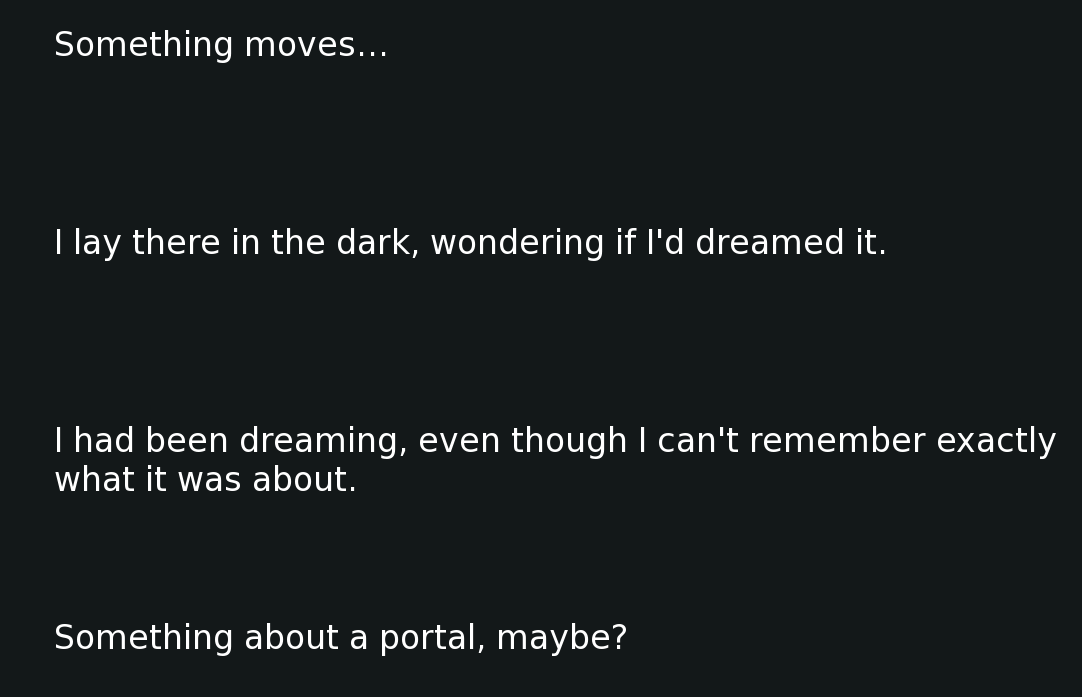The height and width of the screenshot is (697, 1082).
Task: Click the word "portal,"
Action: click(x=432, y=639)
